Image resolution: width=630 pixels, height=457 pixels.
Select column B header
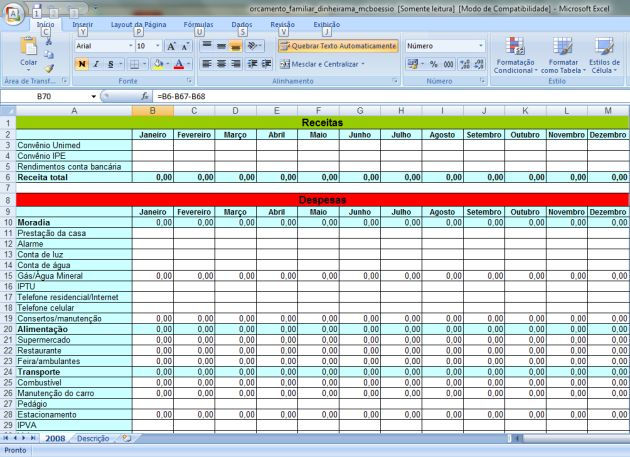[153, 111]
